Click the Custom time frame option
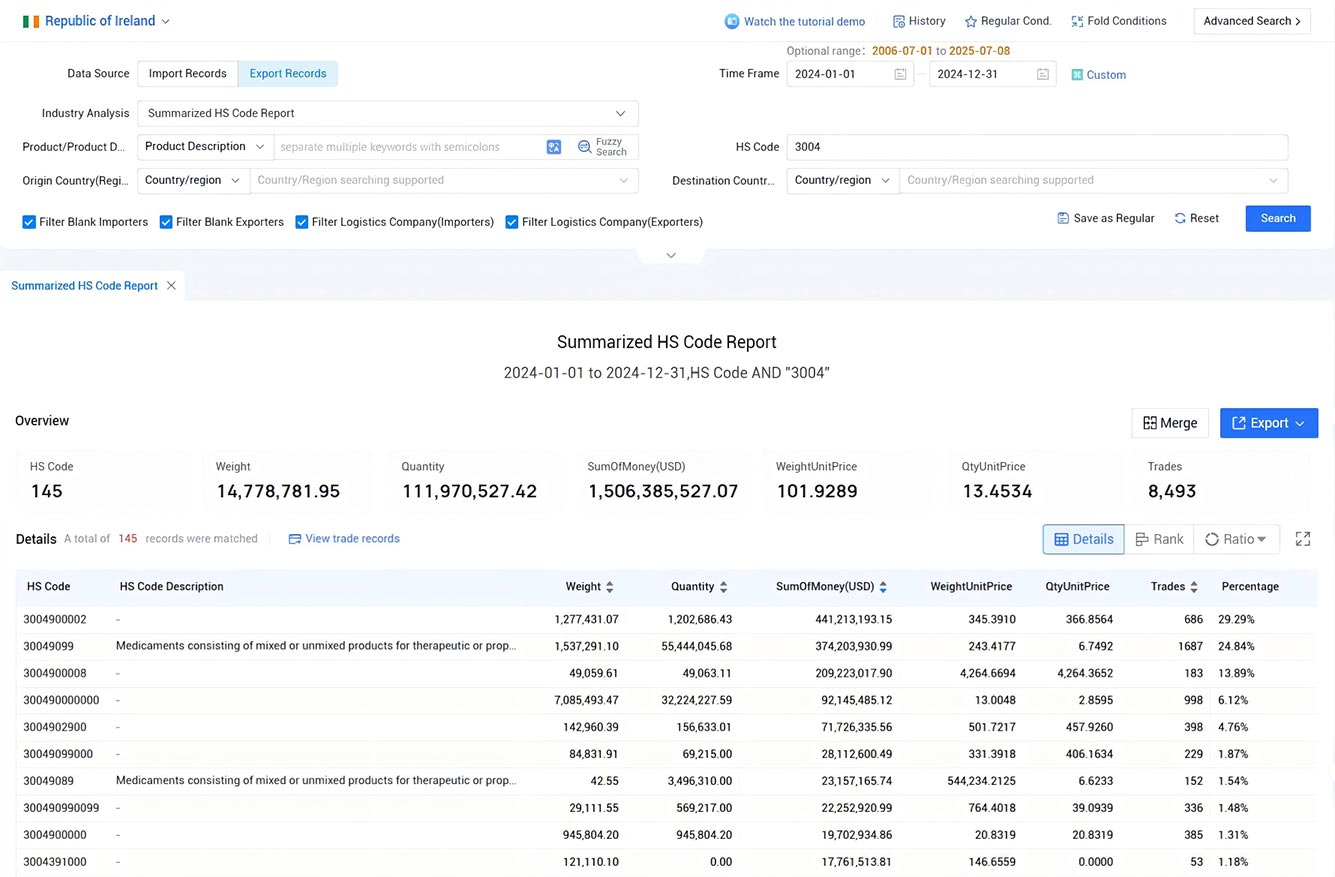 click(x=1099, y=75)
